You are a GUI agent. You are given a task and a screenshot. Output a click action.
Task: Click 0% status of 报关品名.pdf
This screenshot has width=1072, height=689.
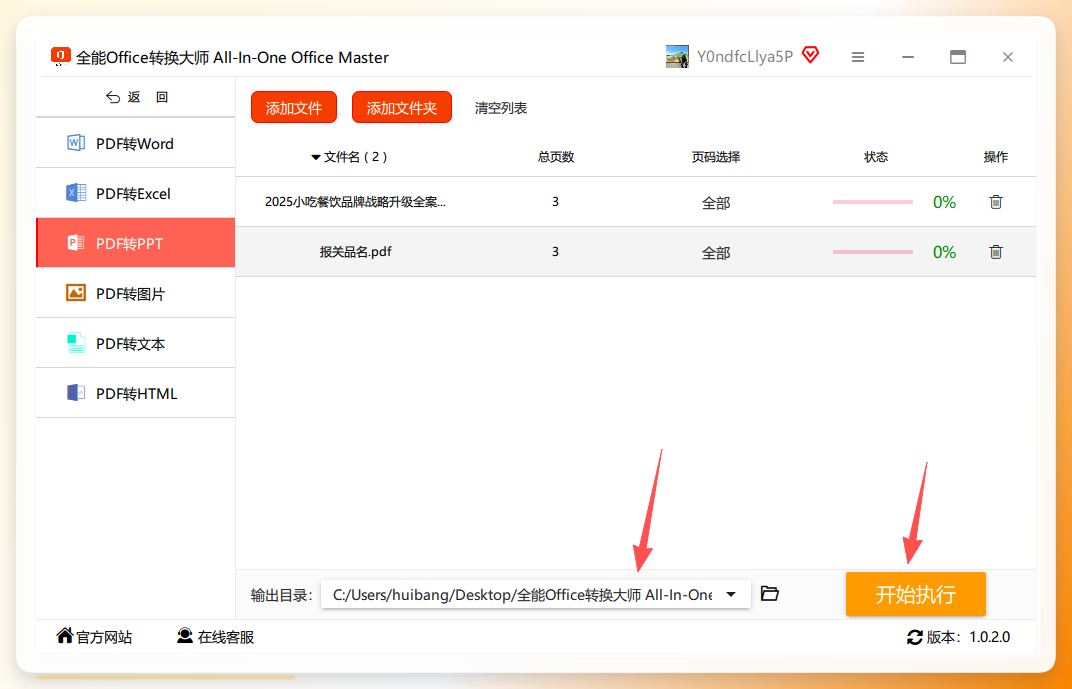click(x=944, y=252)
